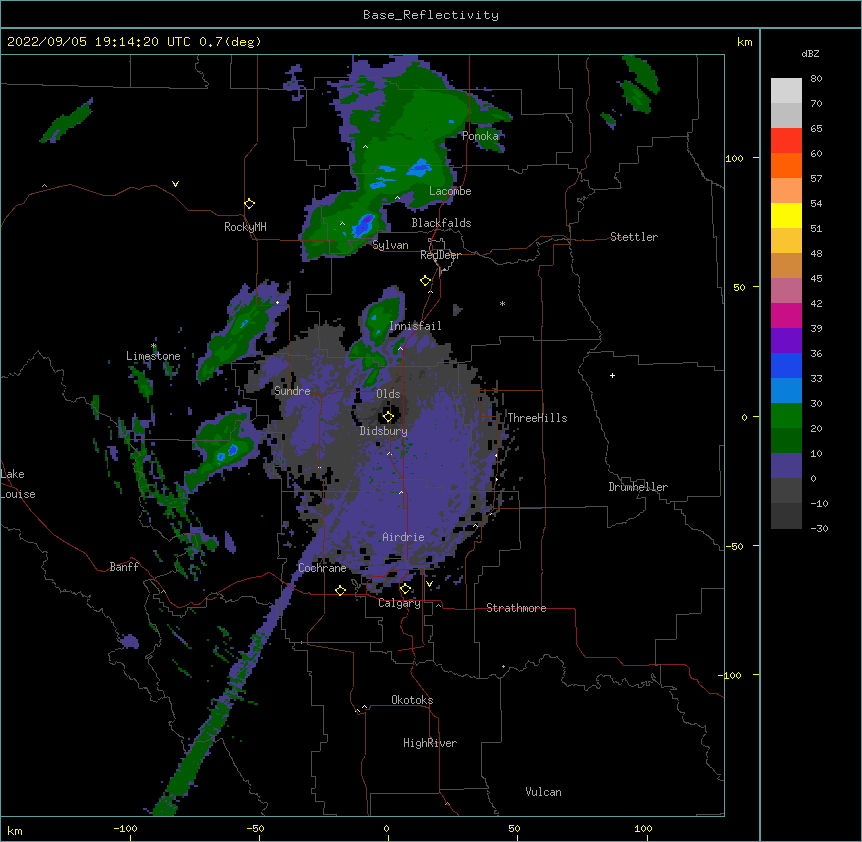Click the yellow V marker east of Calgary
The image size is (862, 842).
[429, 584]
